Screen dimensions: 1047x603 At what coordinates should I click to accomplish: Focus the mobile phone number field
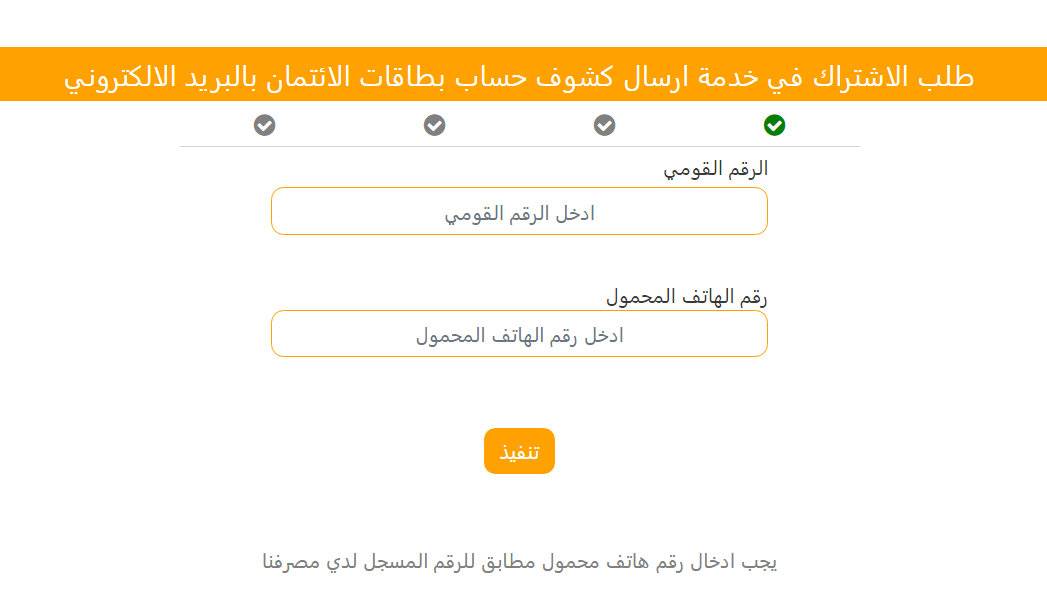point(519,334)
